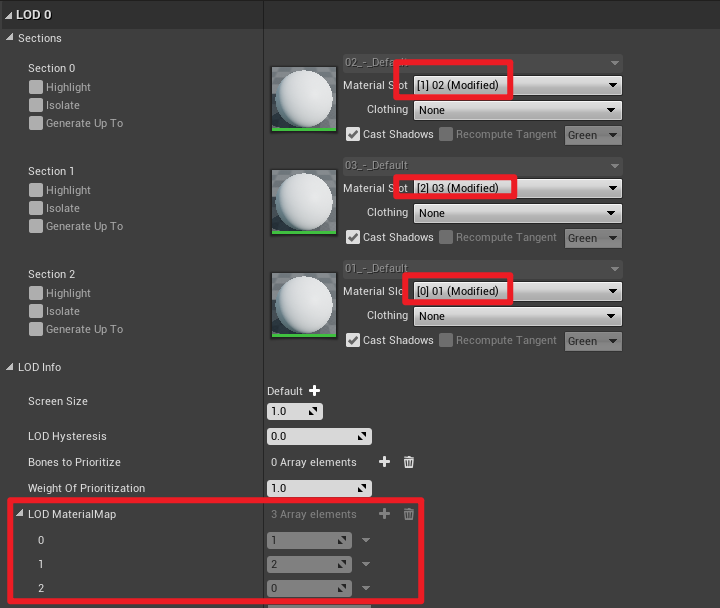Image resolution: width=720 pixels, height=608 pixels.
Task: Toggle Recompute Tangent for Section 2
Action: (x=446, y=340)
